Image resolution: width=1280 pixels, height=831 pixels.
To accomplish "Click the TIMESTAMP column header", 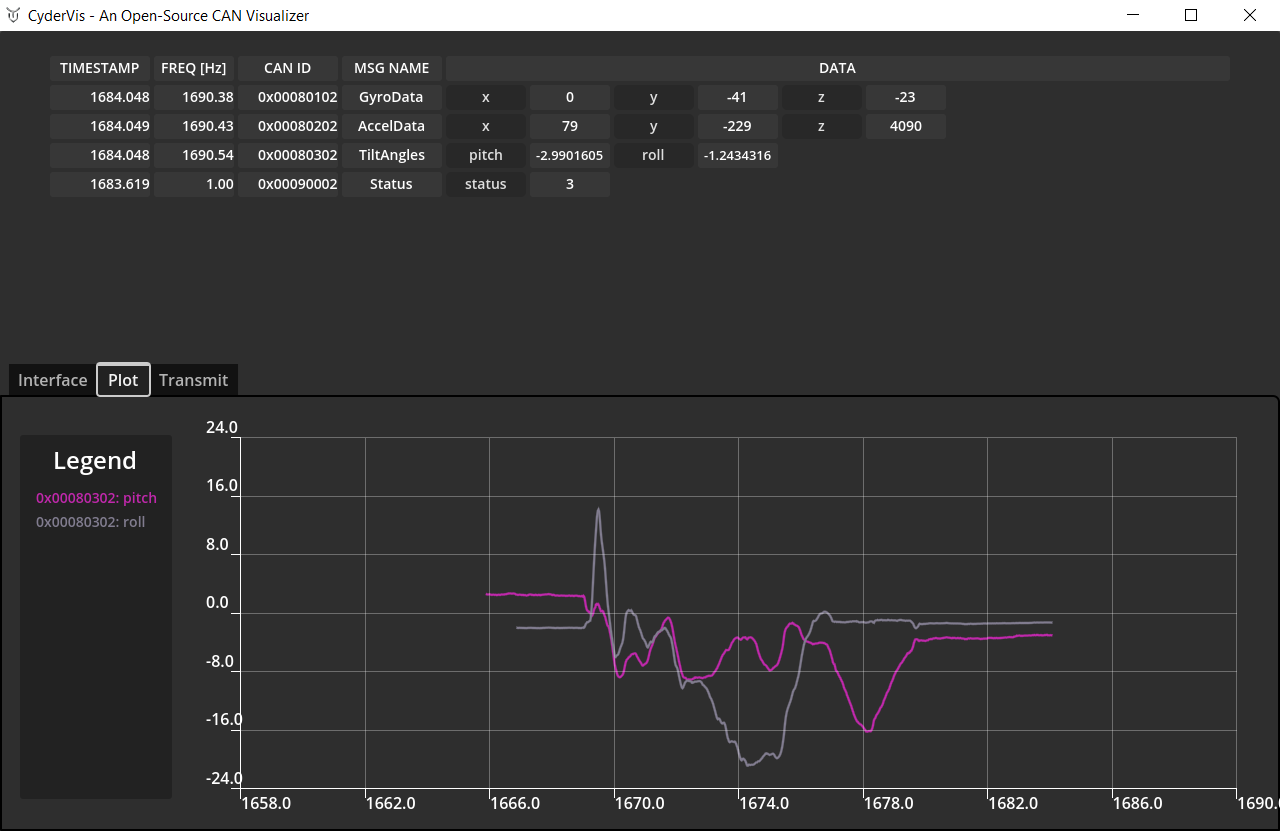I will (100, 68).
